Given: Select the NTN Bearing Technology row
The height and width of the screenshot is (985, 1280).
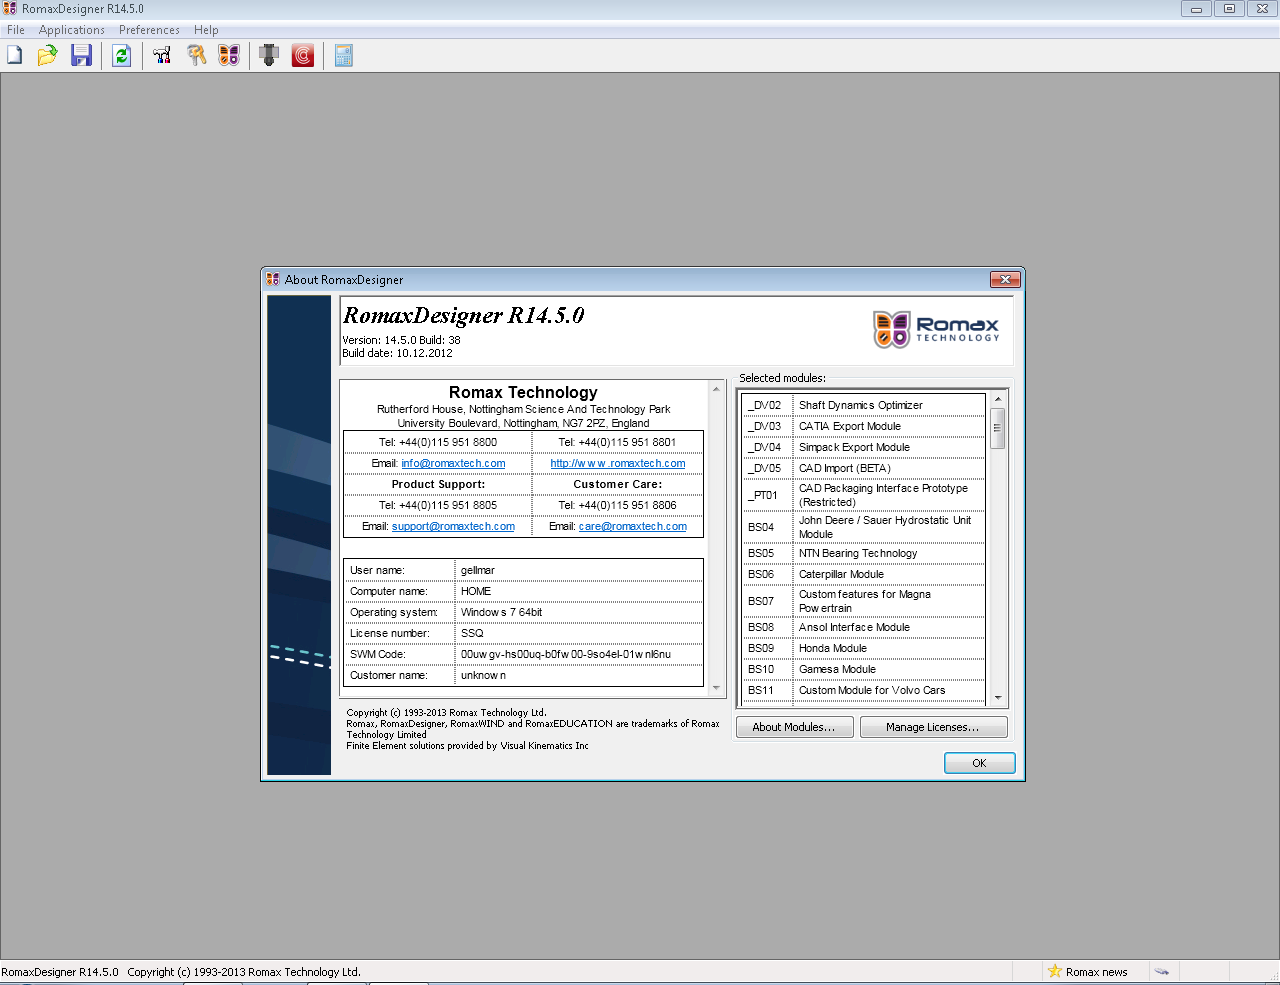Looking at the screenshot, I should (864, 553).
